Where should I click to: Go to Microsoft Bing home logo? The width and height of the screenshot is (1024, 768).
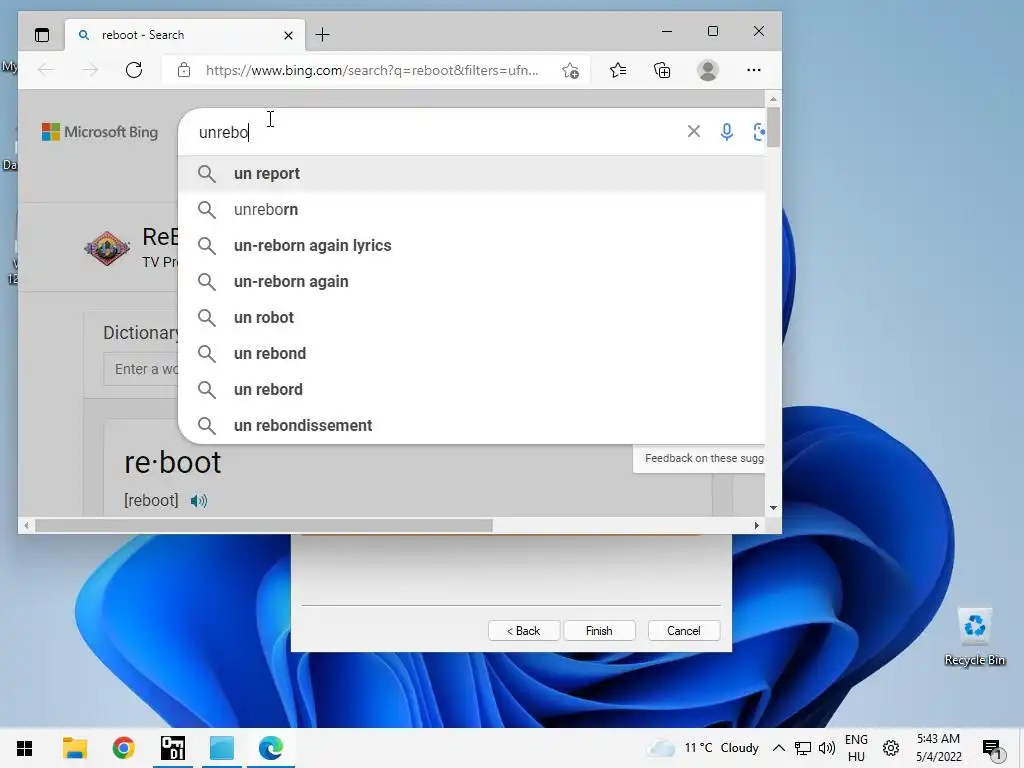100,132
